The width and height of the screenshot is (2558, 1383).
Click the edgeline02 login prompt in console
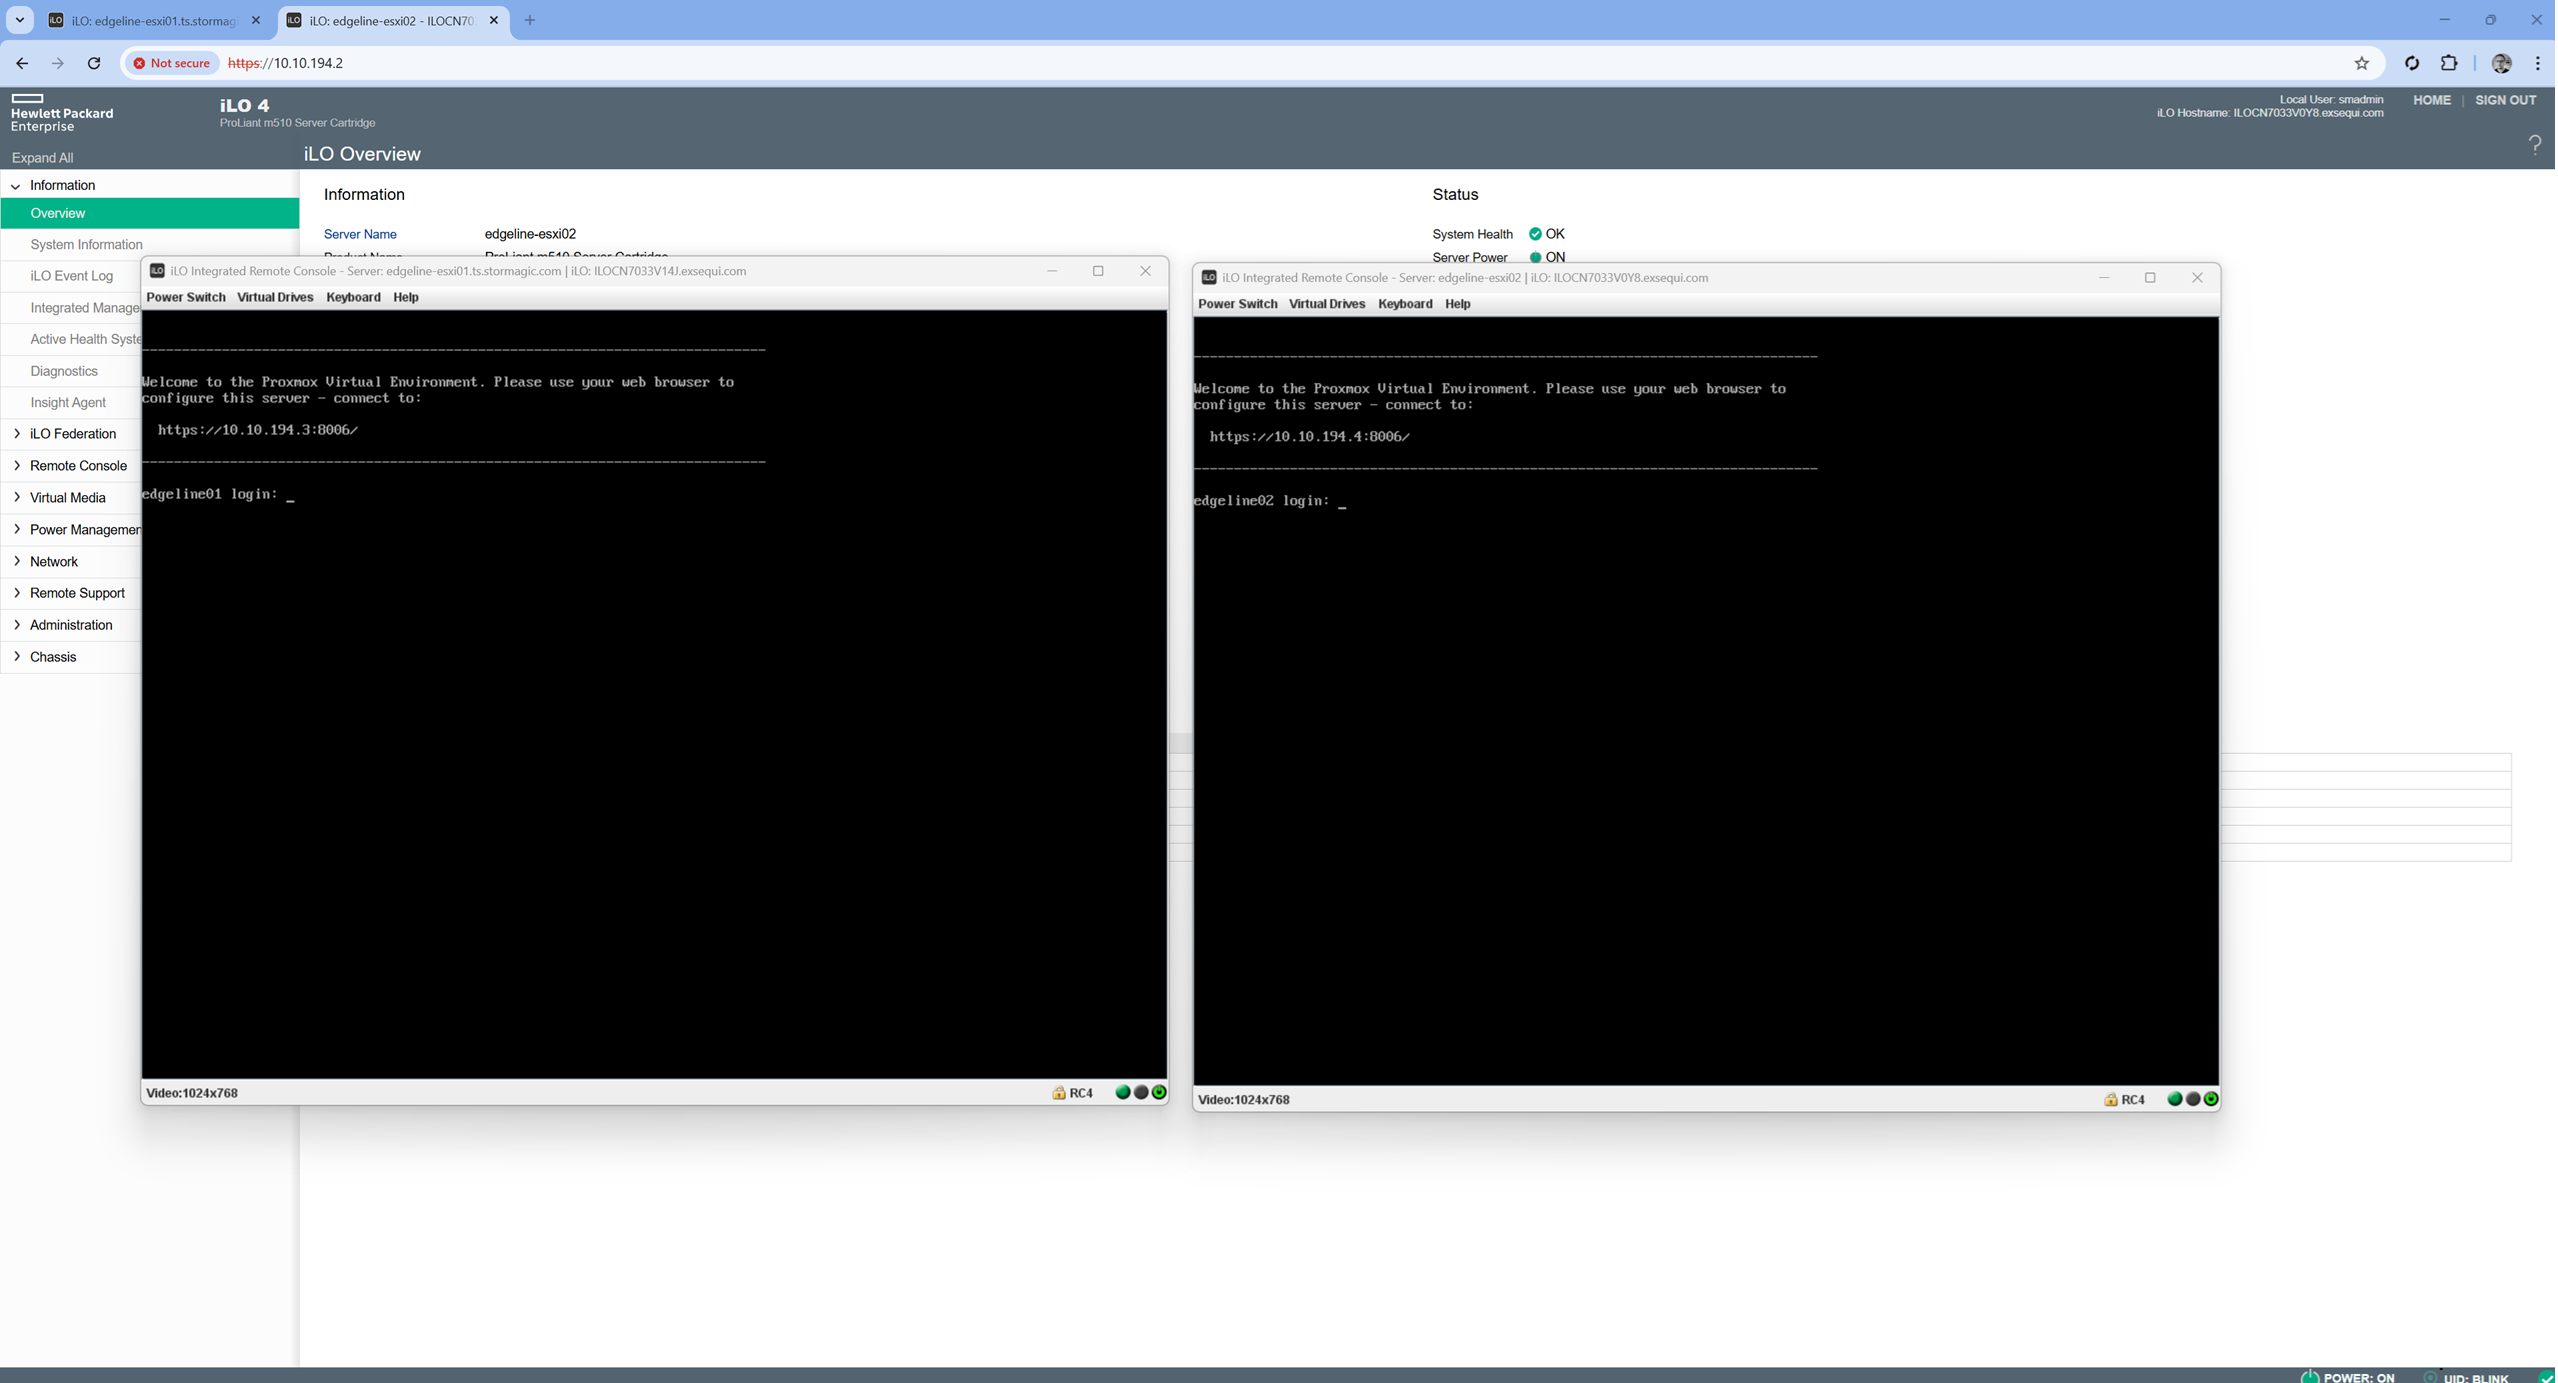point(1270,501)
